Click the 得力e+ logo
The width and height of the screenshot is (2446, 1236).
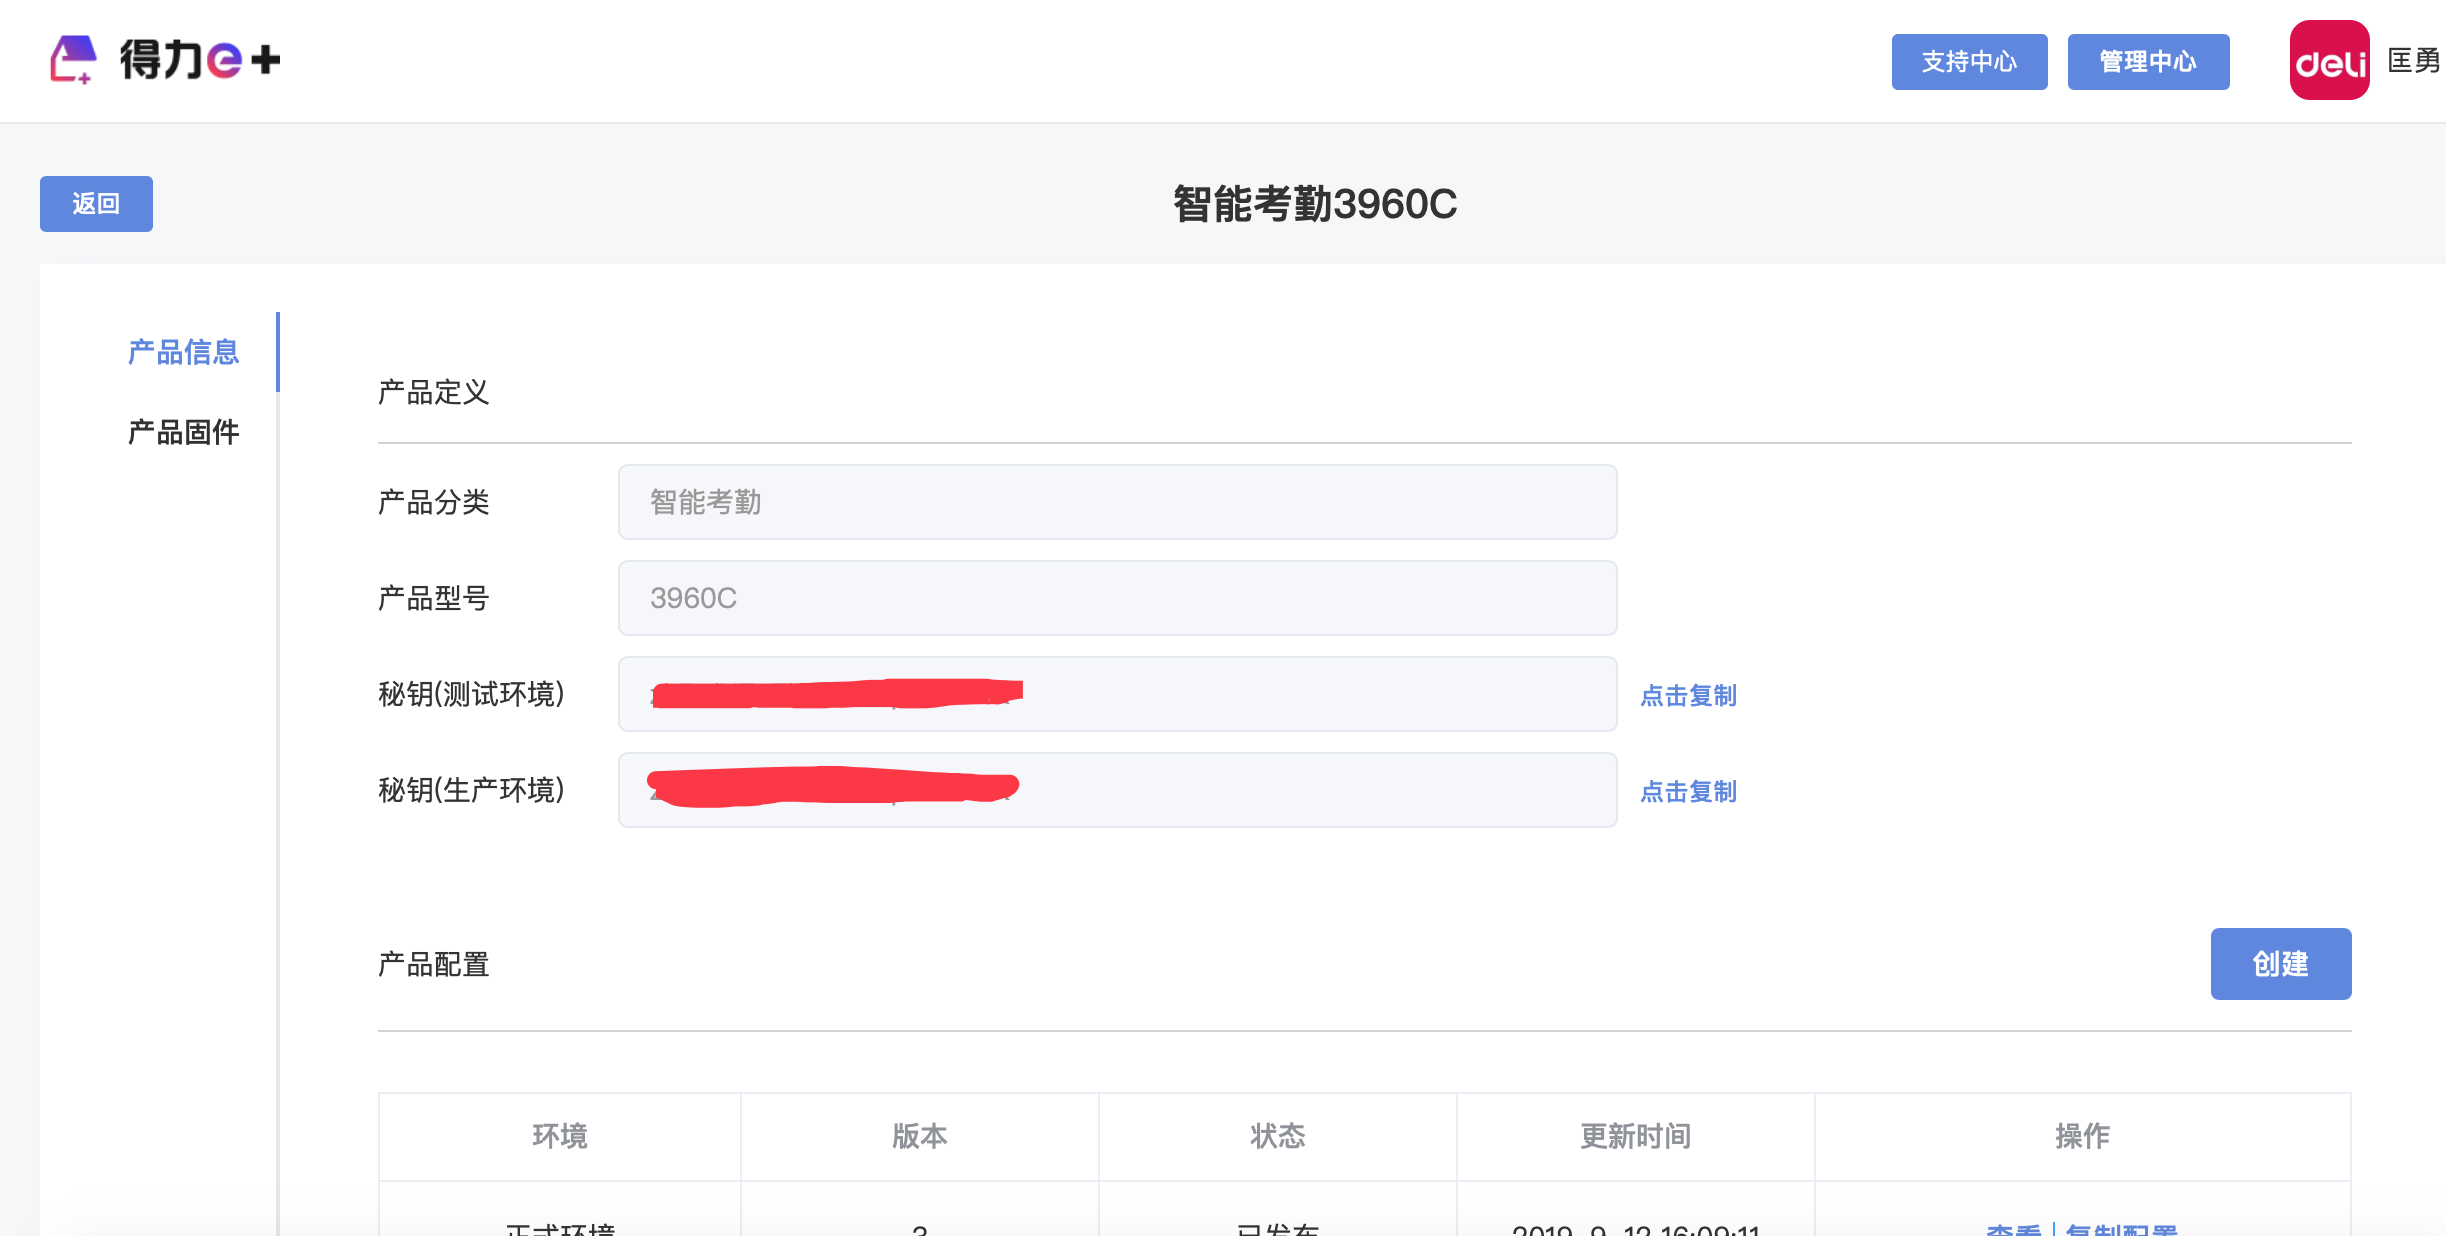point(165,60)
